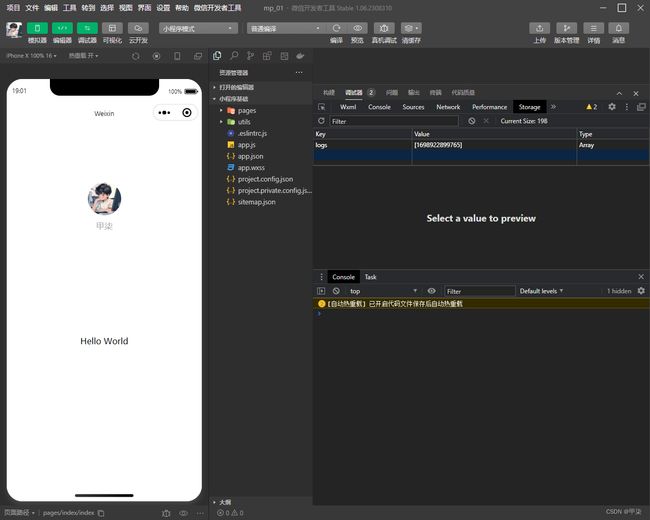Screen dimensions: 650x520
Task: Click the warnings count badge
Action: coord(592,107)
